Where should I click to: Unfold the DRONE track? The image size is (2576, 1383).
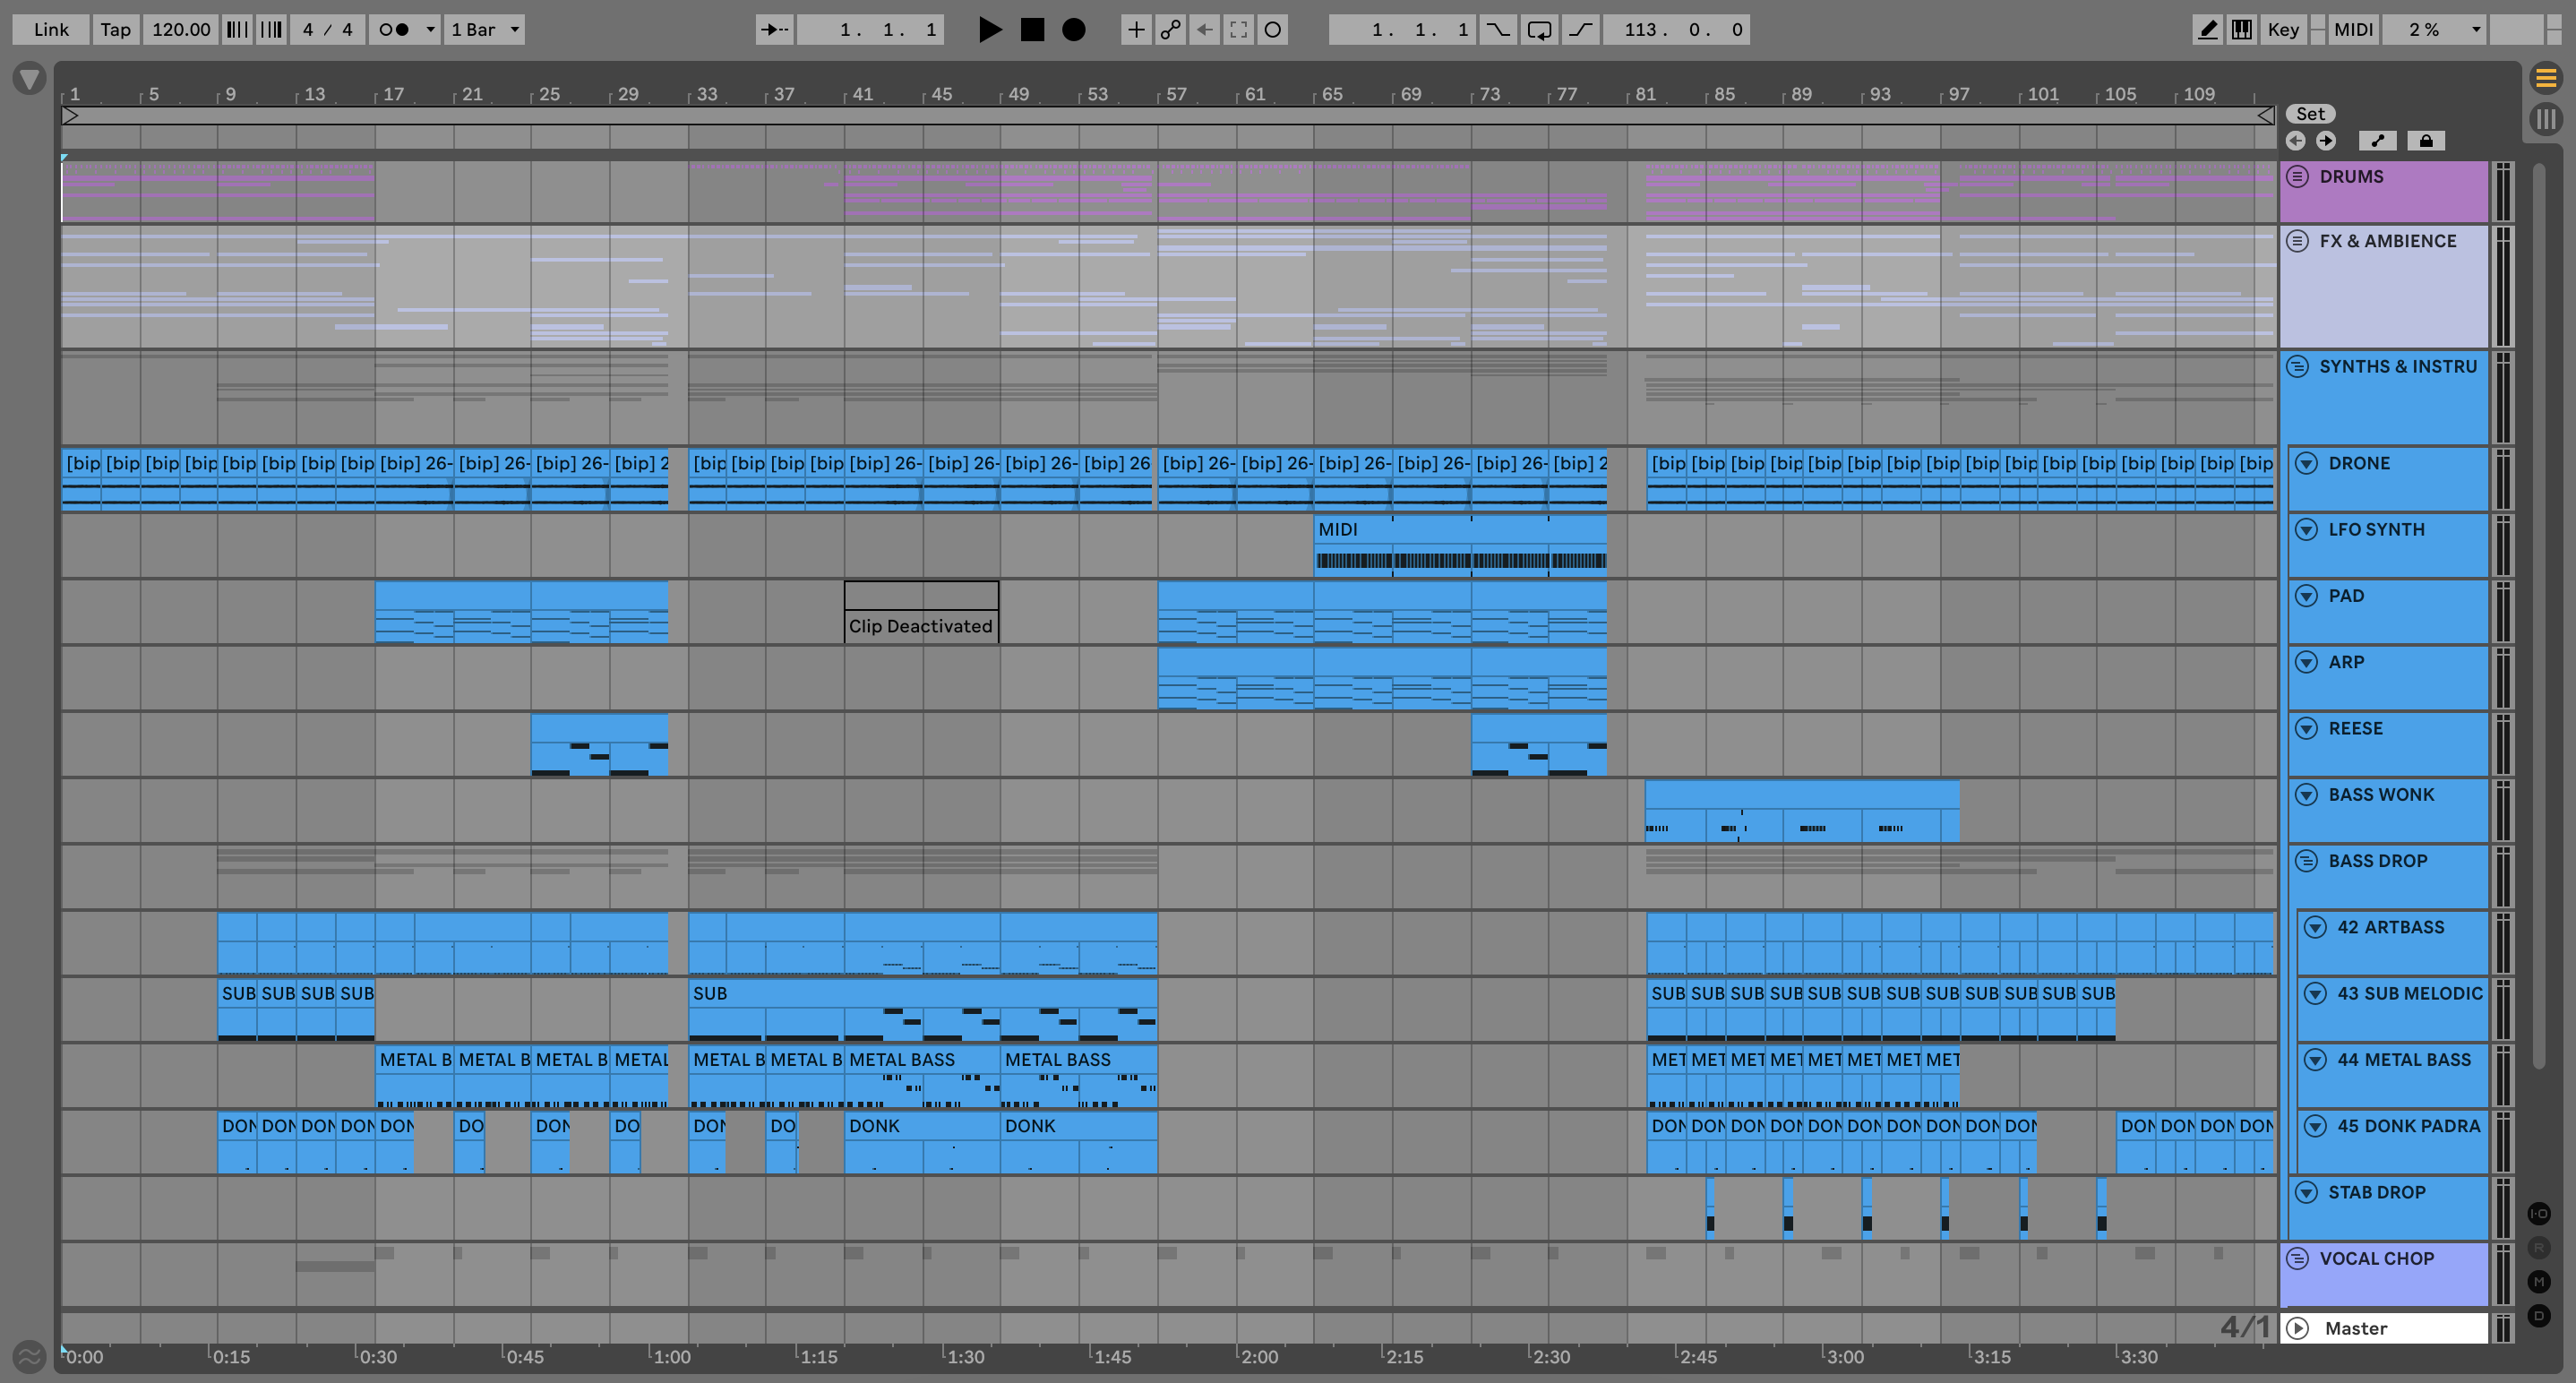2306,463
